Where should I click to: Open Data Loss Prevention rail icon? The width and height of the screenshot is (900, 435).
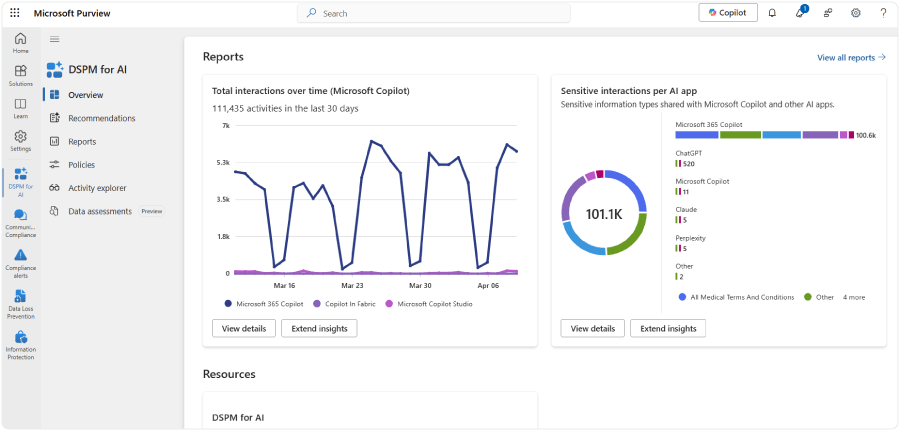21,305
